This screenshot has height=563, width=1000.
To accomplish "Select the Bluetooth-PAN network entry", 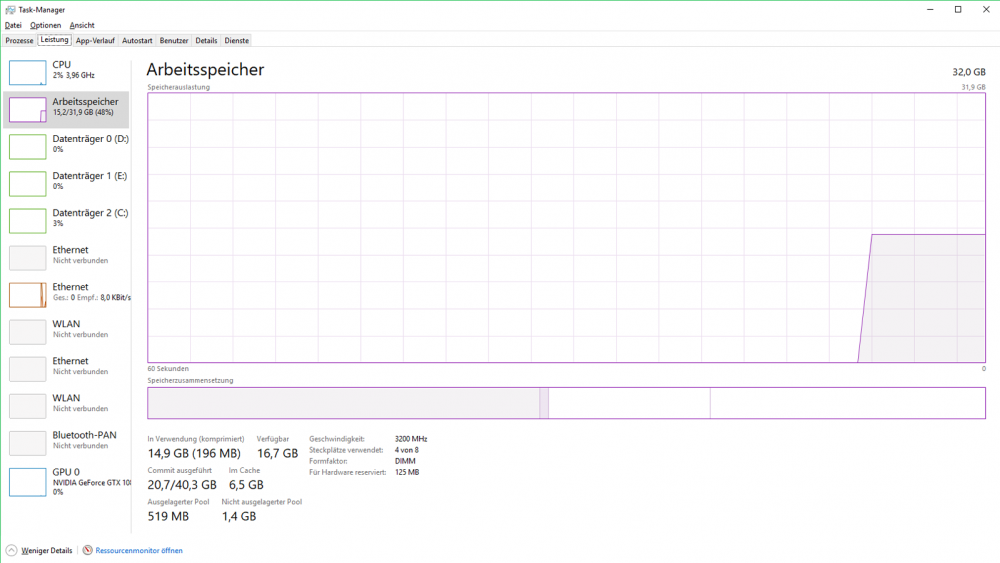I will (28, 443).
